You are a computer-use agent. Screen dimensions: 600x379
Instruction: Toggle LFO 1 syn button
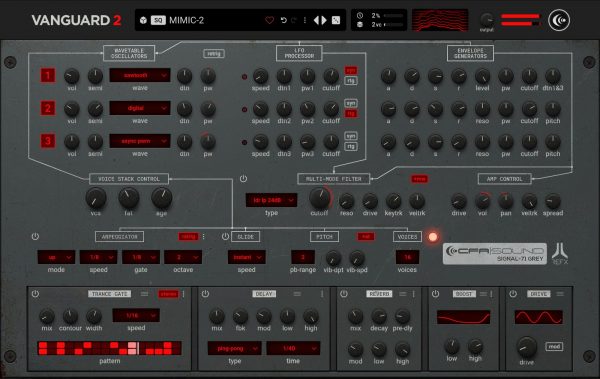point(351,70)
